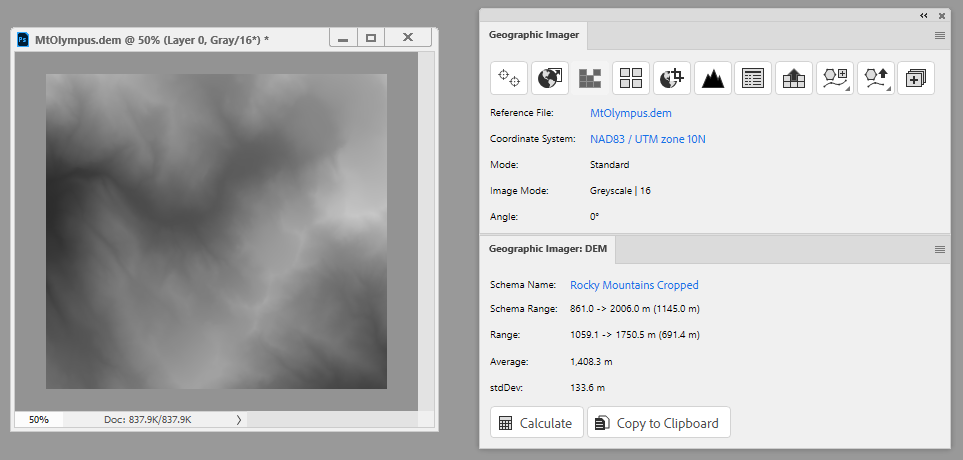Click the NAD83 / UTM zone 10N link
Image resolution: width=963 pixels, height=460 pixels.
[648, 139]
